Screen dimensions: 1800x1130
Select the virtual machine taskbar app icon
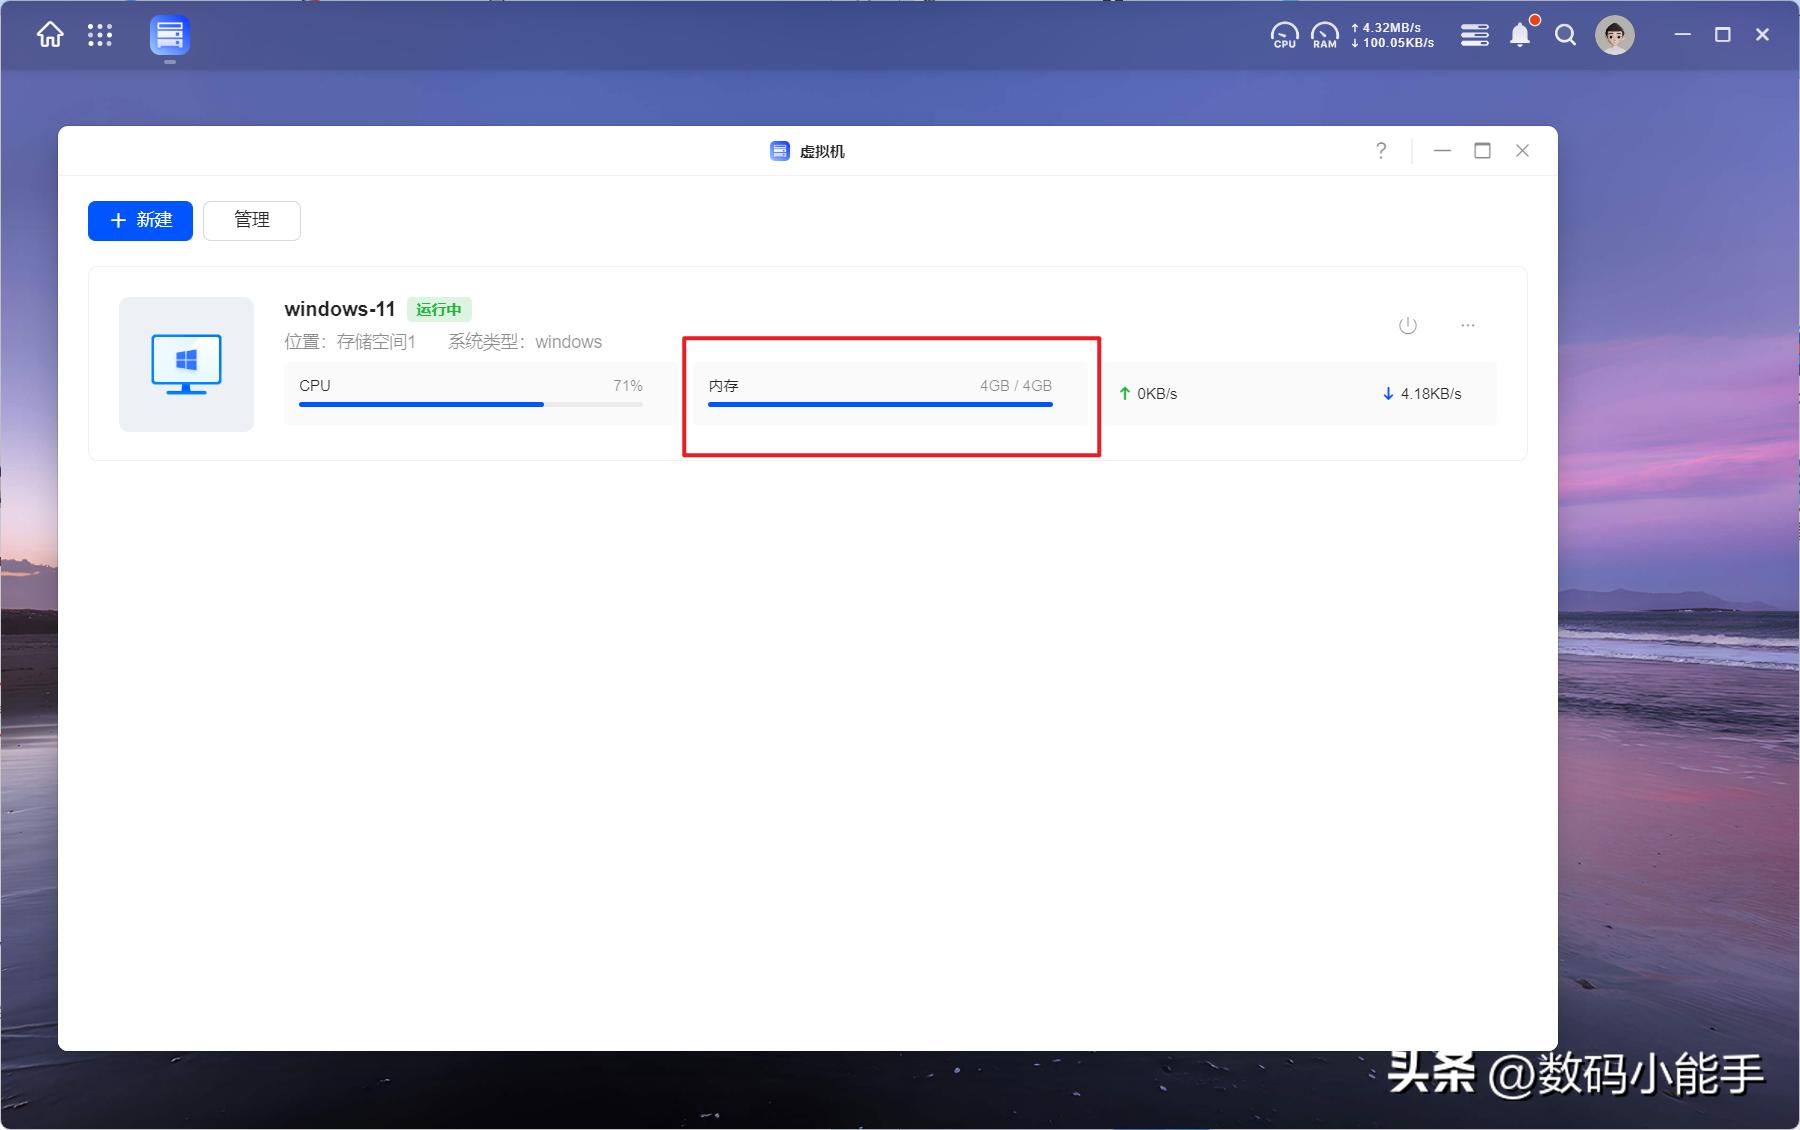click(x=170, y=36)
